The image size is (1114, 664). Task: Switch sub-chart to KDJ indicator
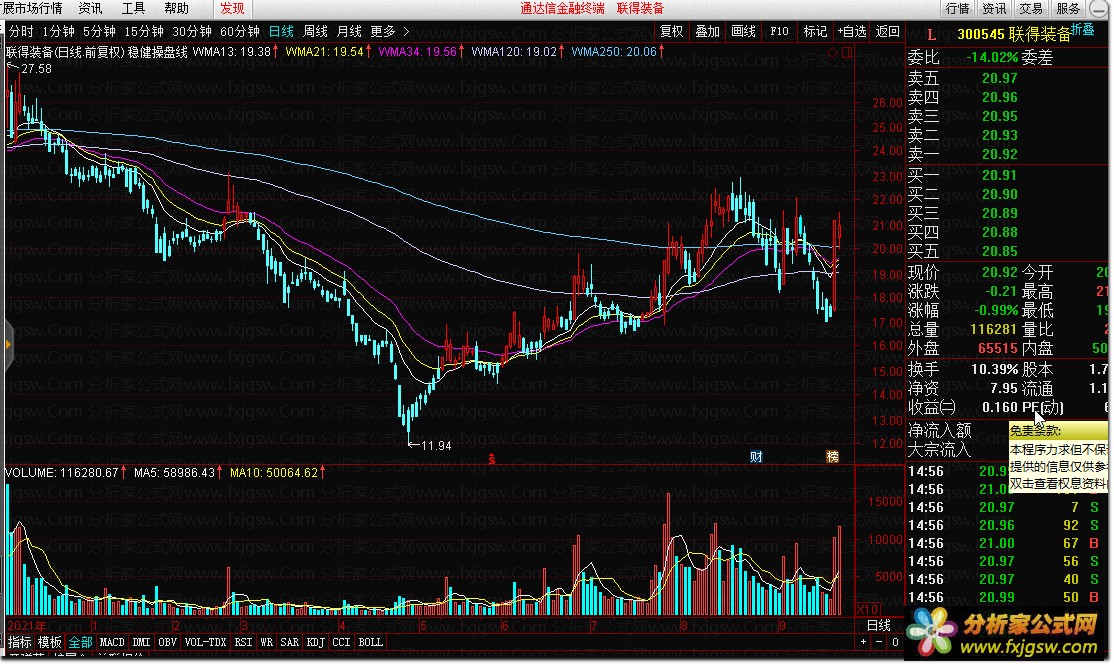point(315,642)
